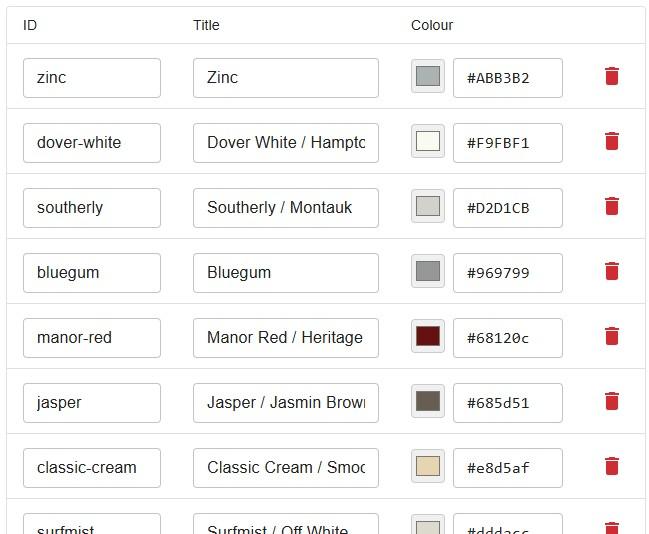
Task: Edit the ID field containing manor-red
Action: point(92,338)
